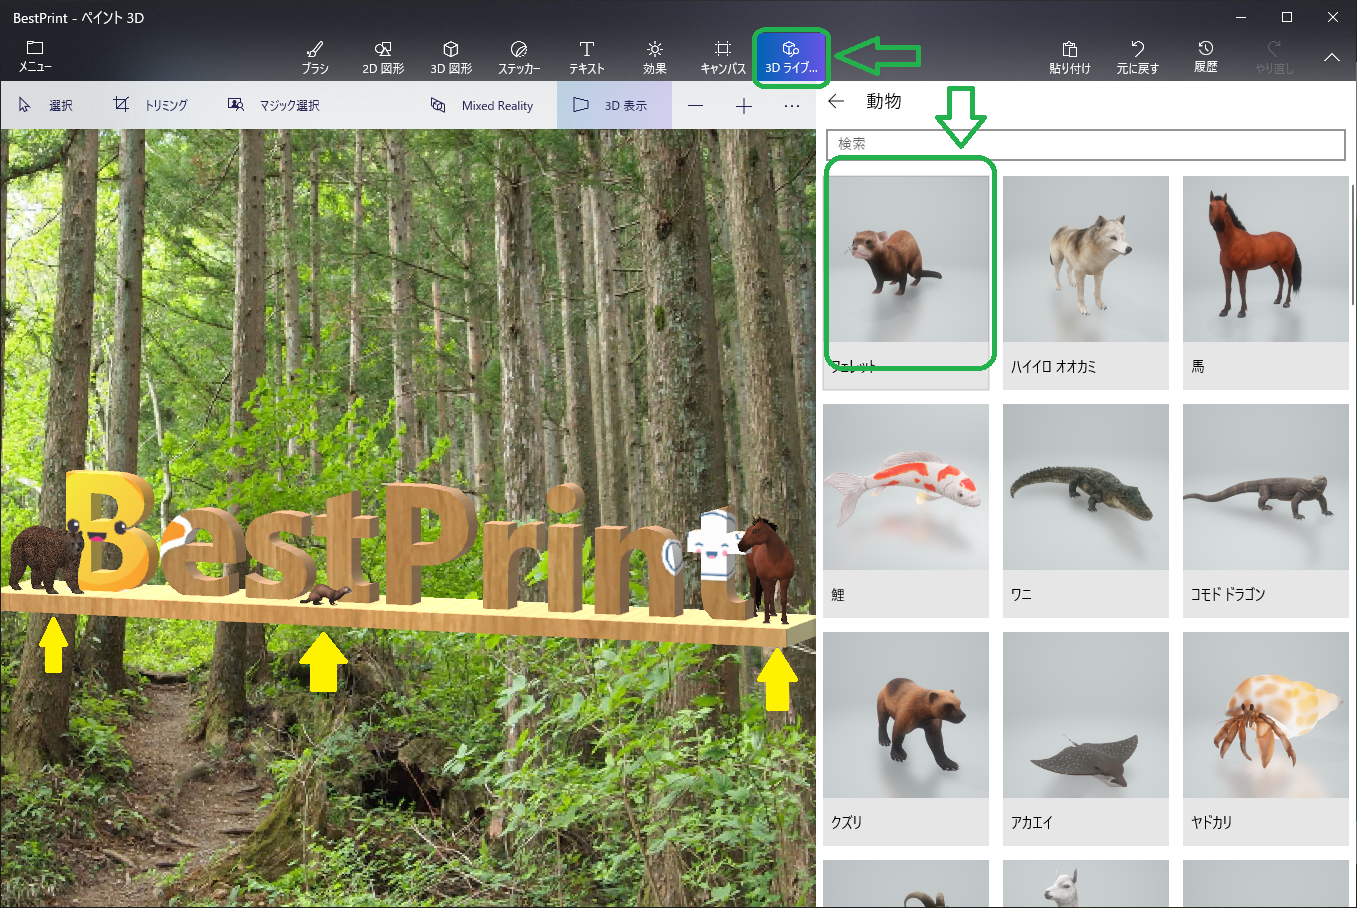This screenshot has width=1357, height=908.
Task: Open the 3D 図形 shapes tab
Action: tap(451, 57)
